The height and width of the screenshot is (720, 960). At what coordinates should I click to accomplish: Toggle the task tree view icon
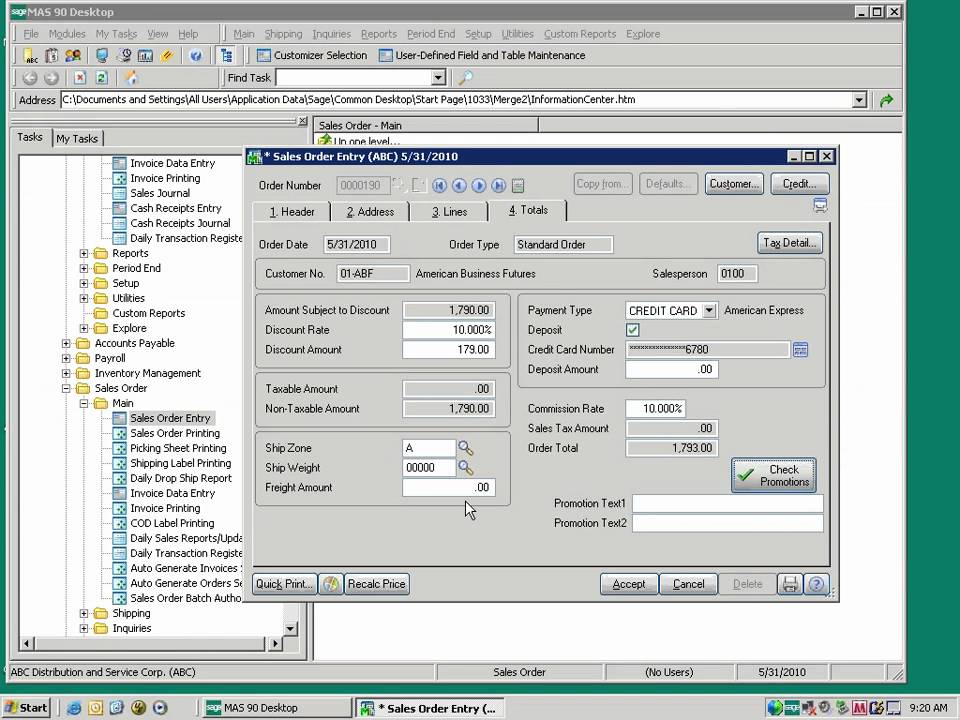[227, 56]
